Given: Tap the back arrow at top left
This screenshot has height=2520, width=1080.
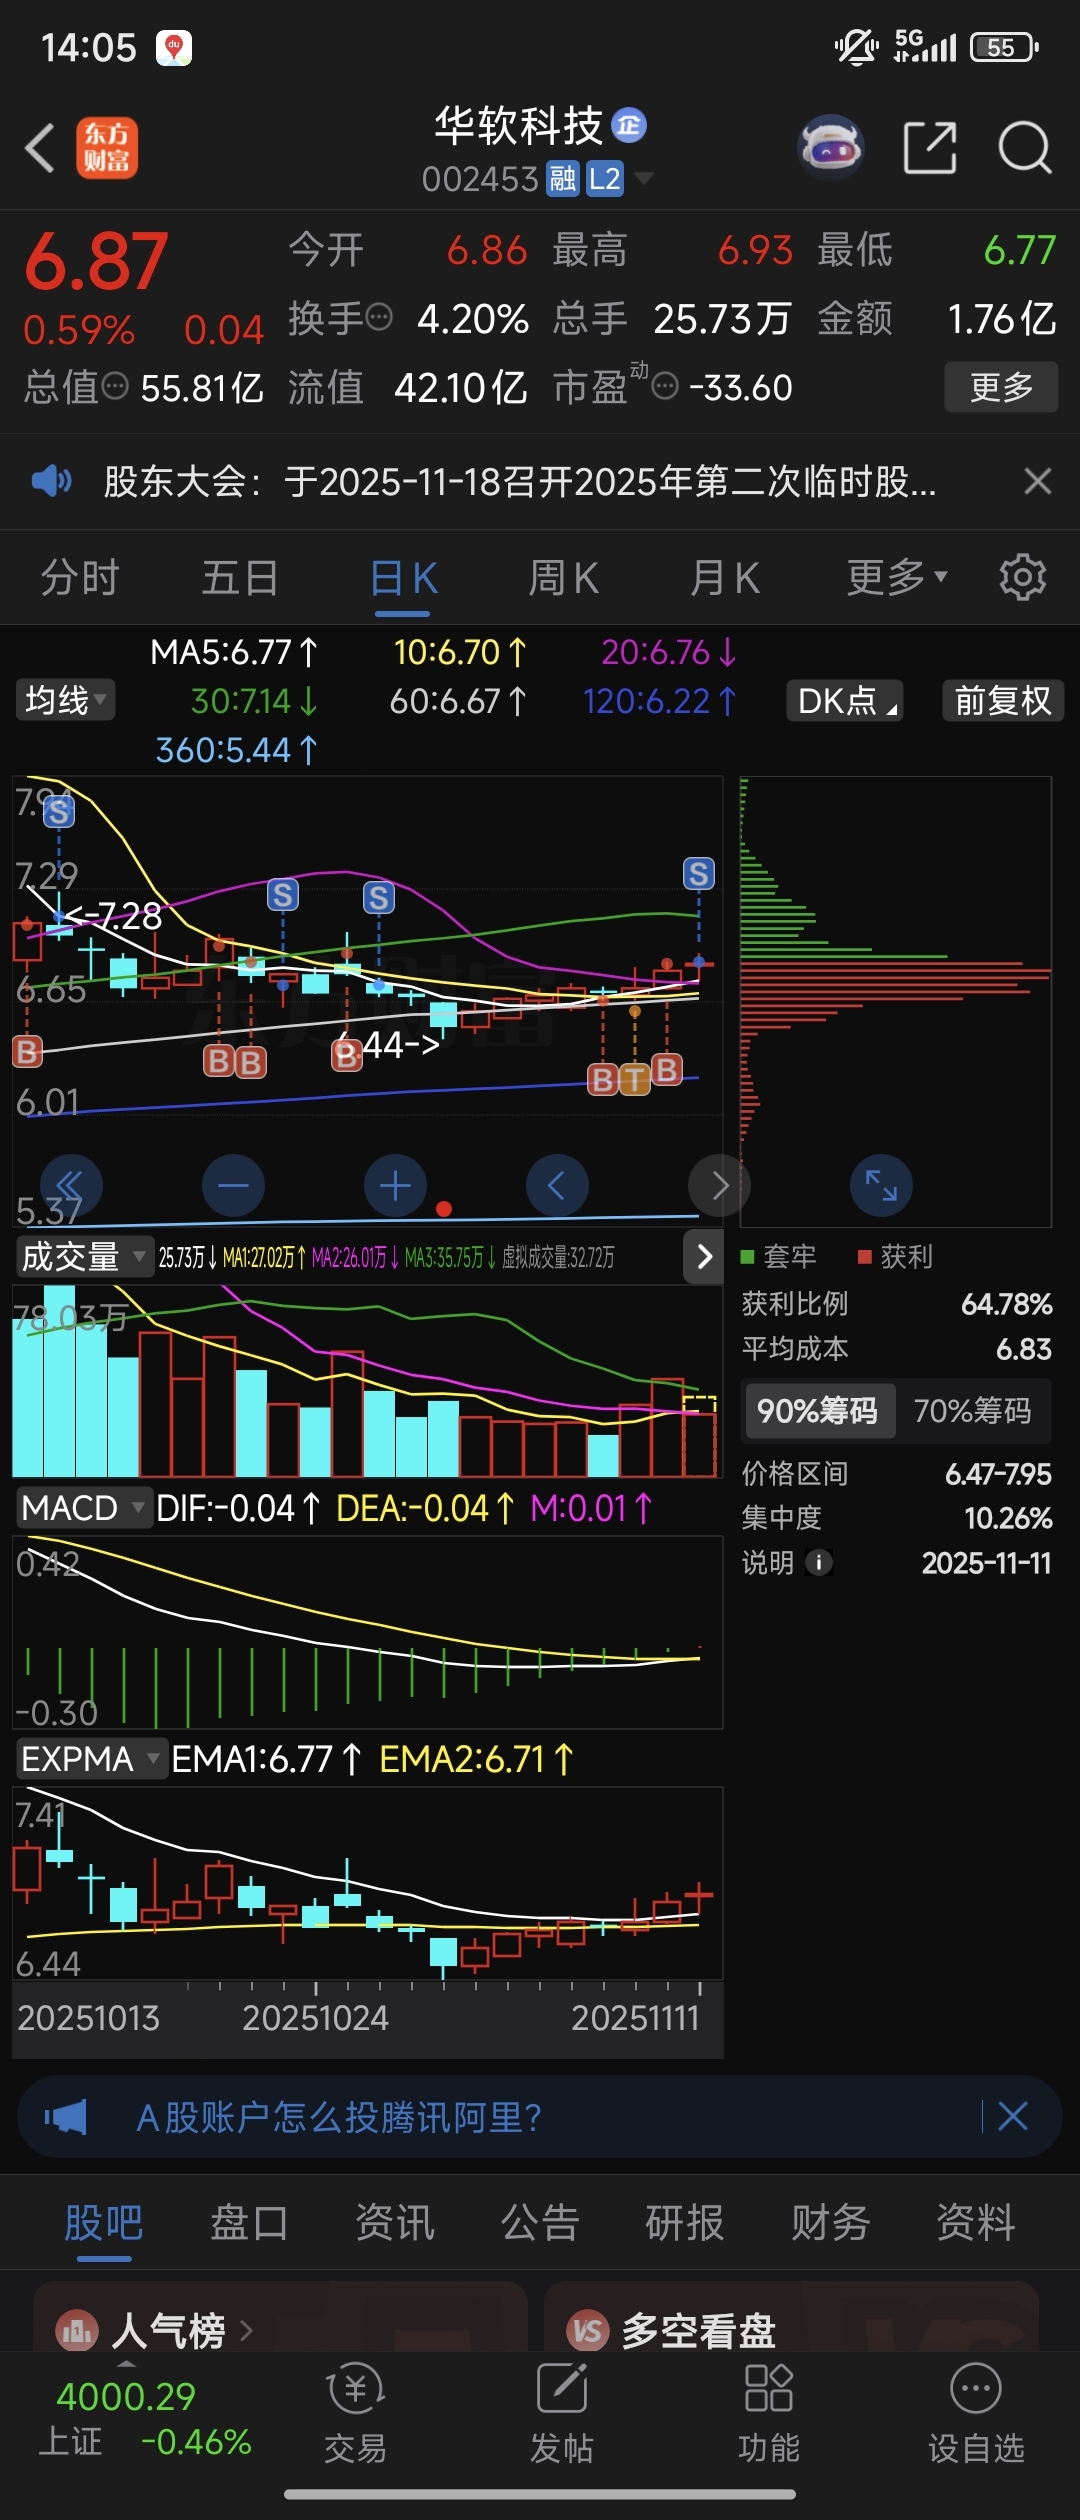Looking at the screenshot, I should 40,148.
